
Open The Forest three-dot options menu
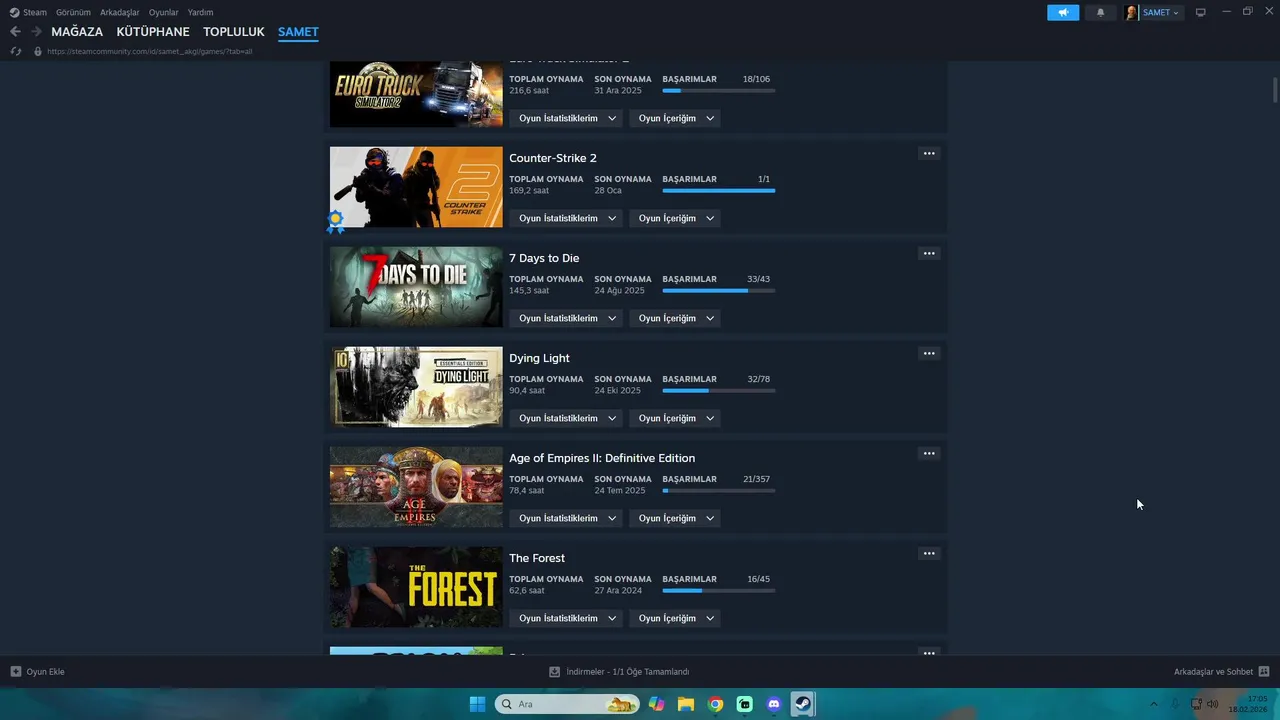(x=929, y=554)
